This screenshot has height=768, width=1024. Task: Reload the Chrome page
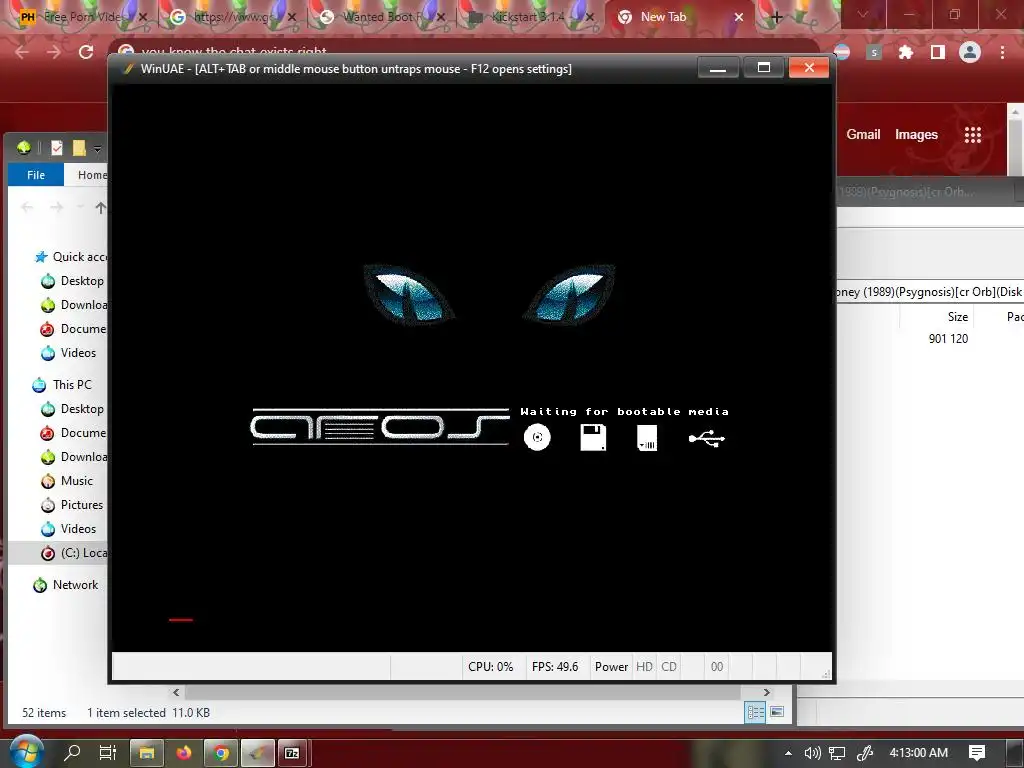click(x=86, y=52)
